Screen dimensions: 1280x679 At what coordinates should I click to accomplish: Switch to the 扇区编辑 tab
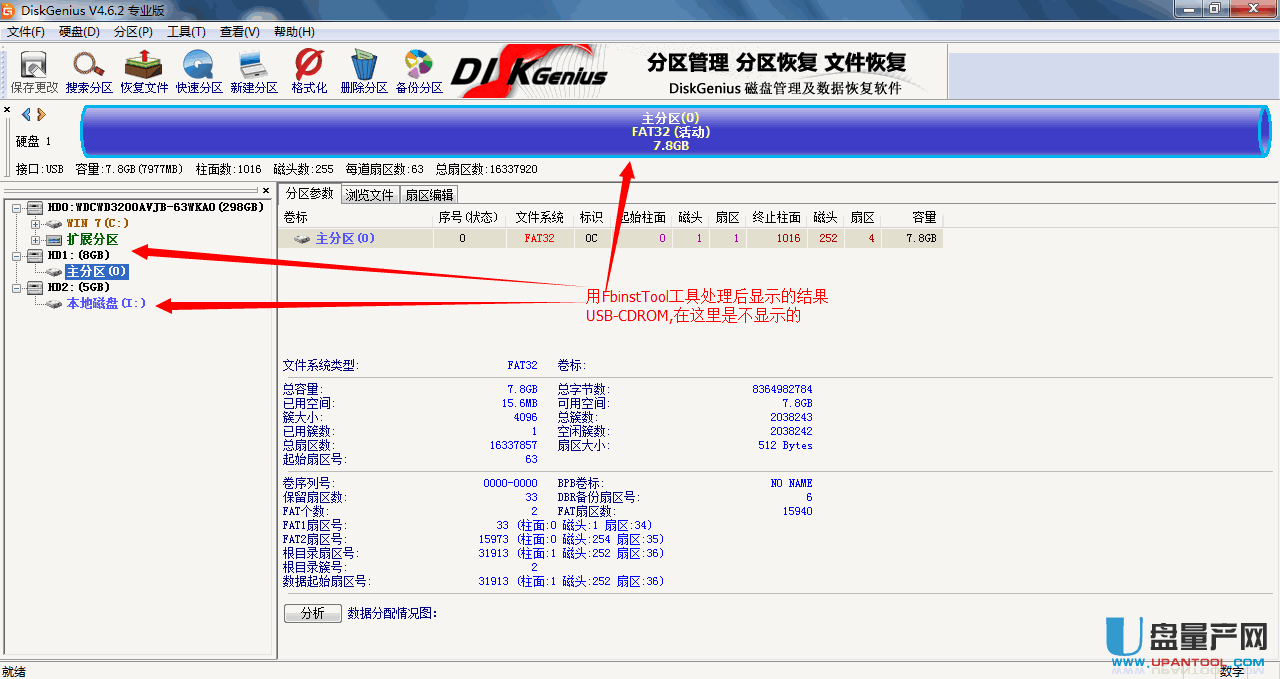point(428,195)
